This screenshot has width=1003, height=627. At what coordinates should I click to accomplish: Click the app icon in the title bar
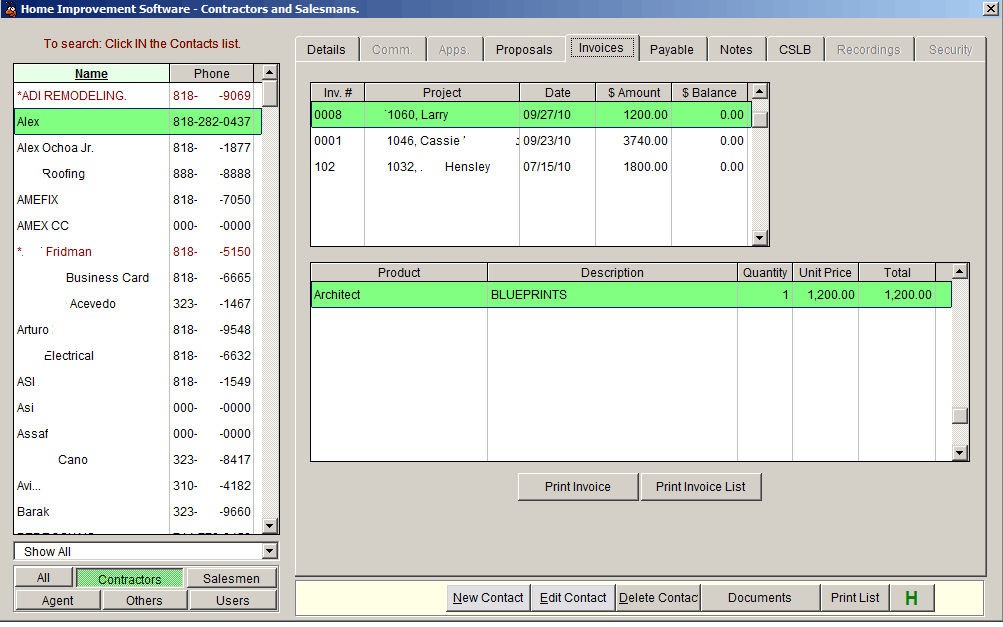[x=10, y=9]
